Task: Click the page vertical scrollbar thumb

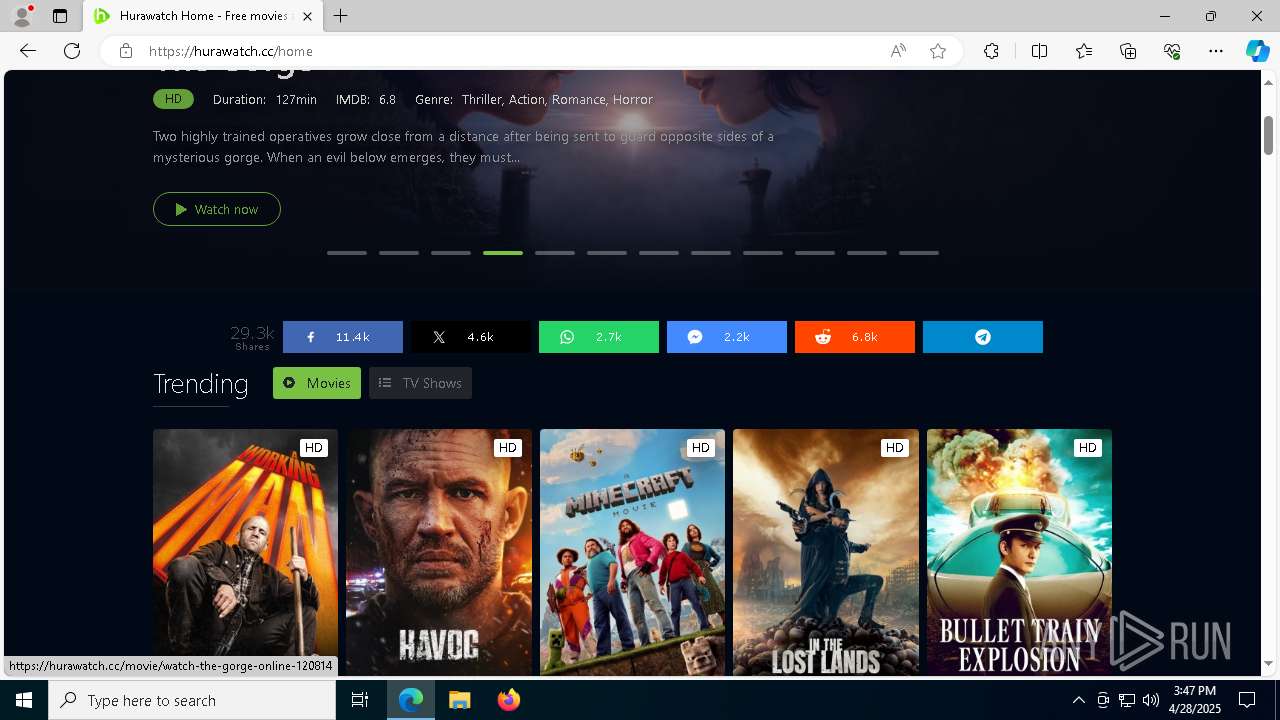Action: (x=1268, y=135)
